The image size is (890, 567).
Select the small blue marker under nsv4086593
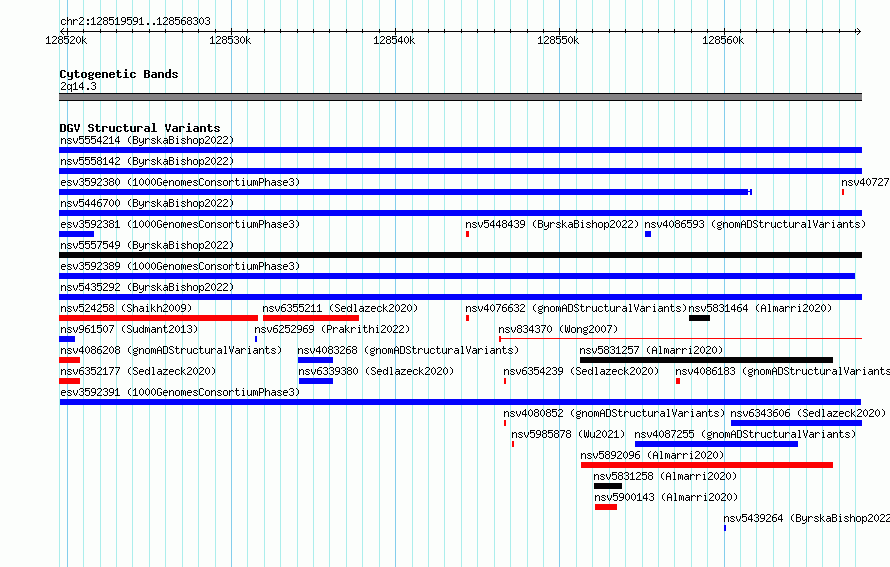[x=648, y=234]
